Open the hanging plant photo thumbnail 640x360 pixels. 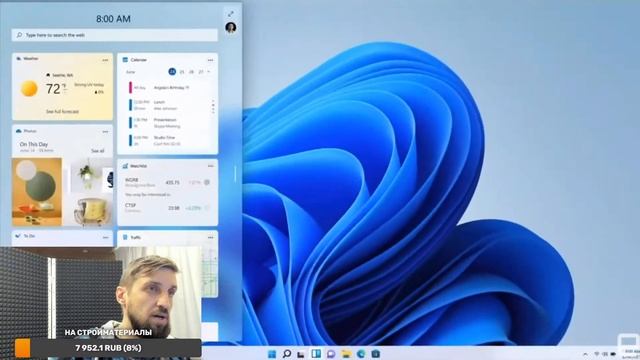click(x=87, y=176)
